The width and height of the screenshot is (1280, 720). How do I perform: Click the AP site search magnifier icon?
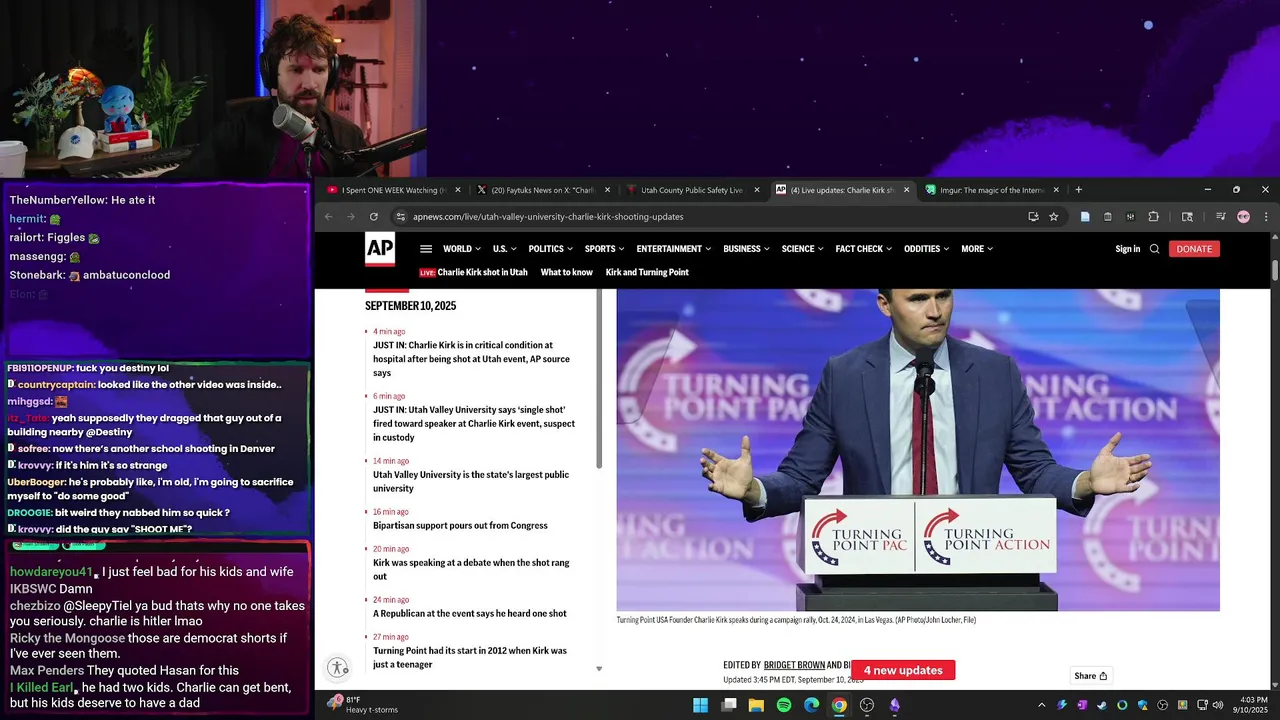[x=1154, y=249]
